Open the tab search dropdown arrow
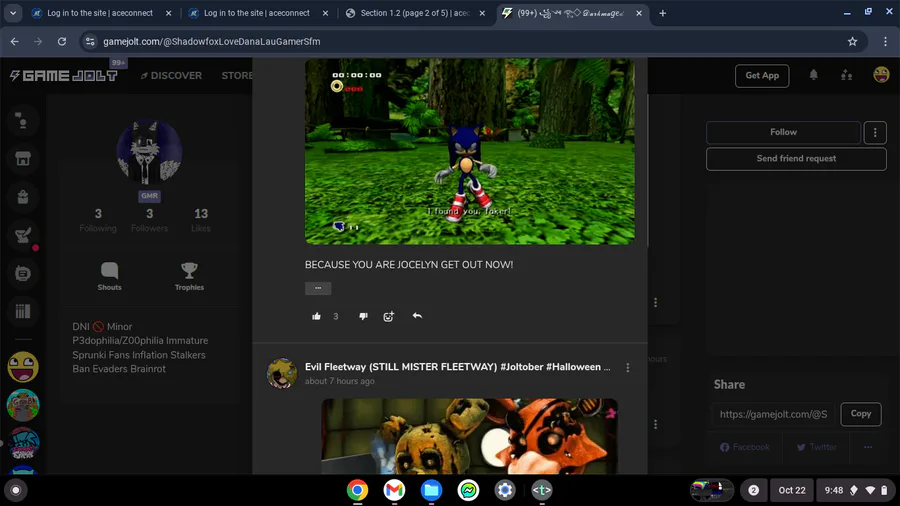Screen dimensions: 900x506 (13, 13)
